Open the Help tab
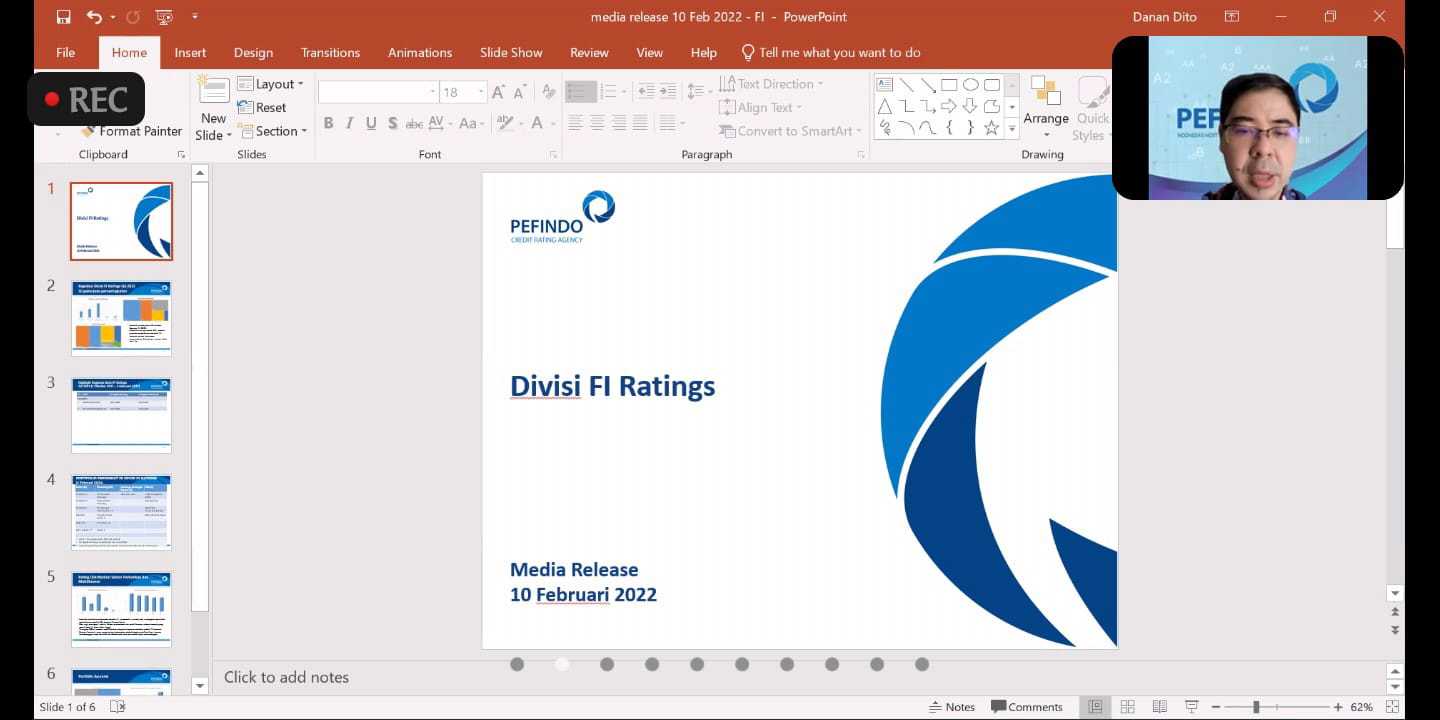 click(x=704, y=52)
